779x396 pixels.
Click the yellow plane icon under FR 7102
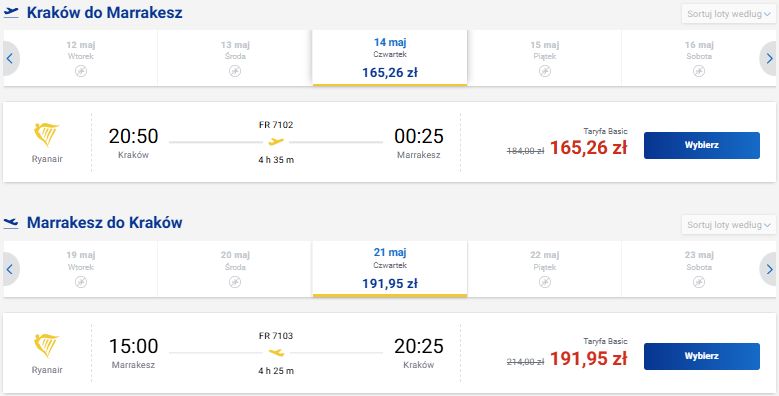click(276, 142)
